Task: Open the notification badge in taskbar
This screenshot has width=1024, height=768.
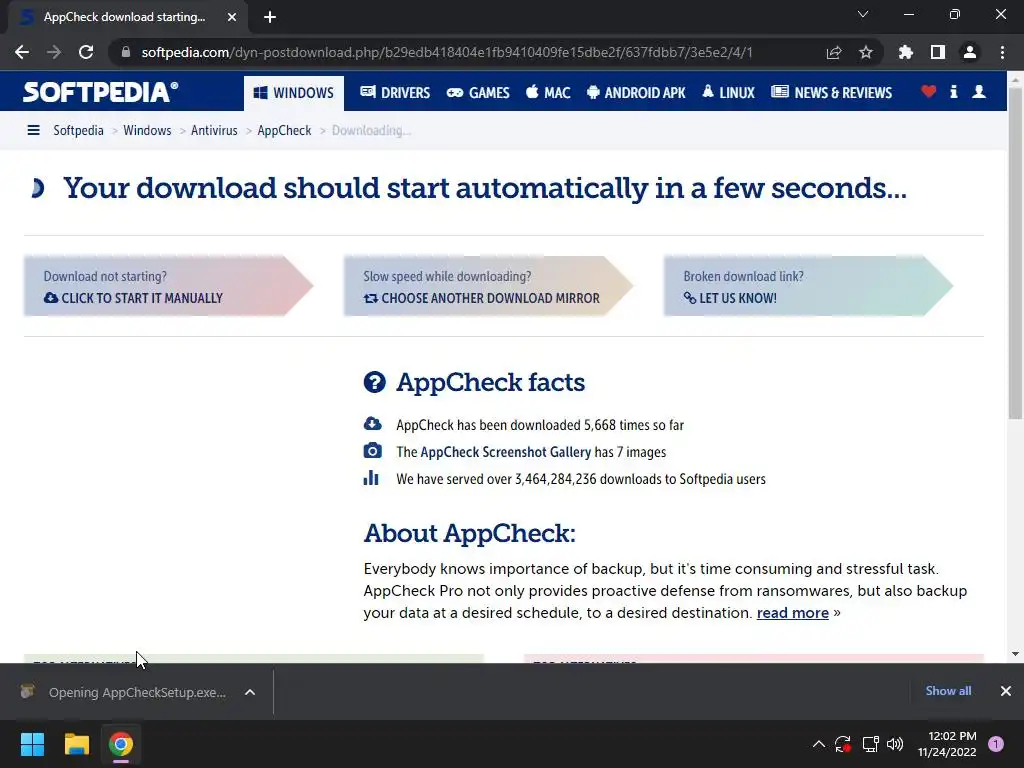Action: 996,744
